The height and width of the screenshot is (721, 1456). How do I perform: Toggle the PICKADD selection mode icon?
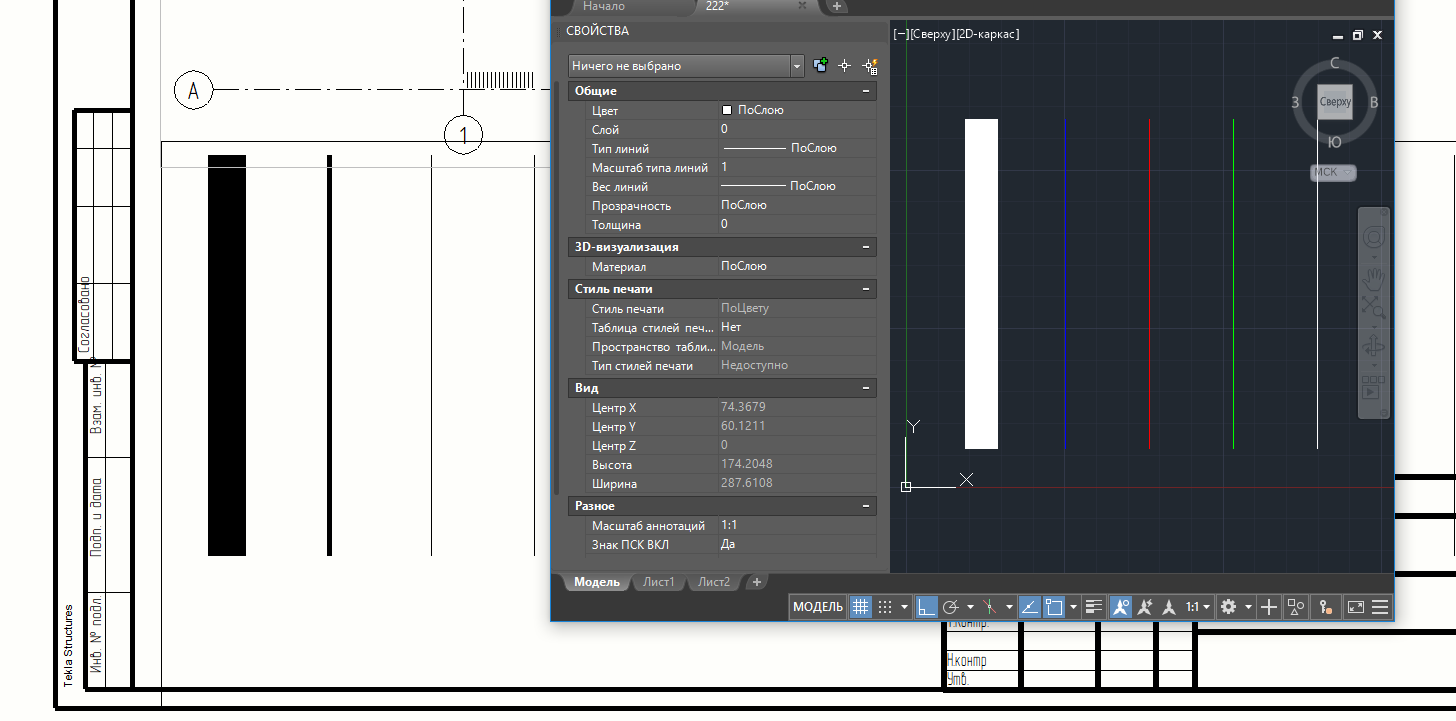coord(821,66)
